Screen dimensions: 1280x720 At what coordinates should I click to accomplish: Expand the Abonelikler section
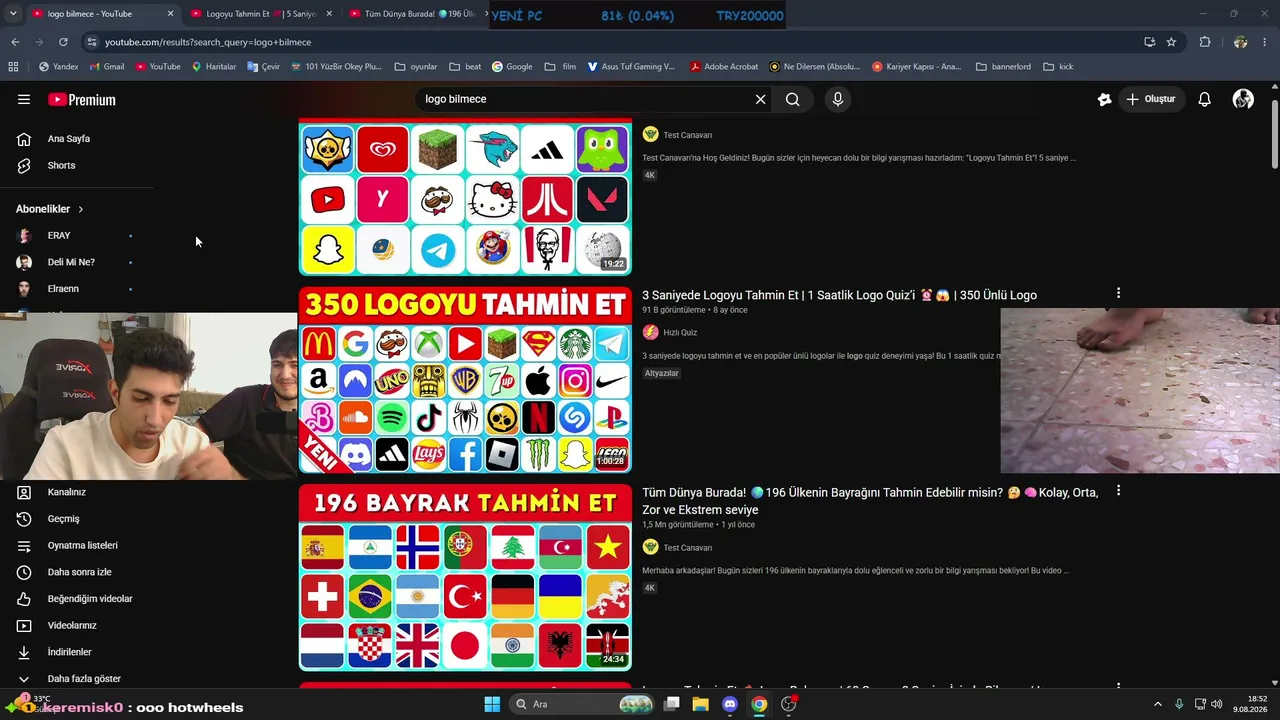[50, 209]
